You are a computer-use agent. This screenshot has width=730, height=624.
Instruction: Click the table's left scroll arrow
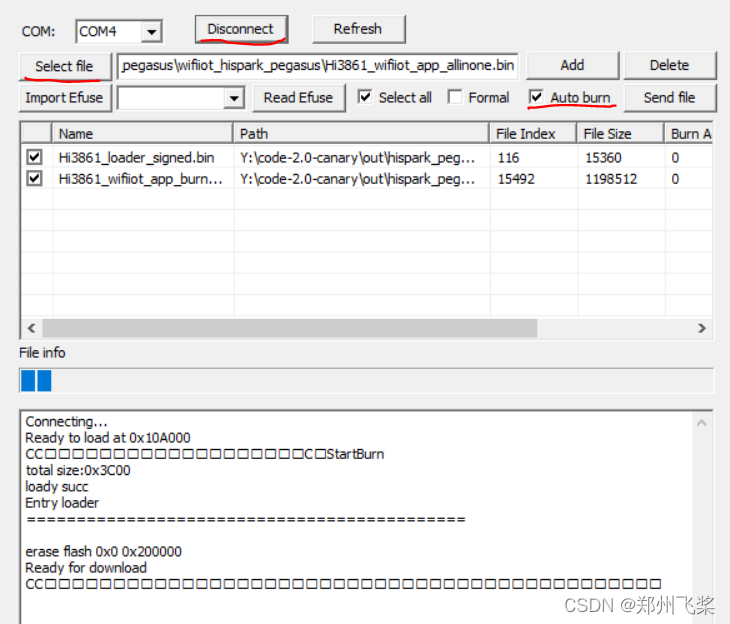point(31,328)
